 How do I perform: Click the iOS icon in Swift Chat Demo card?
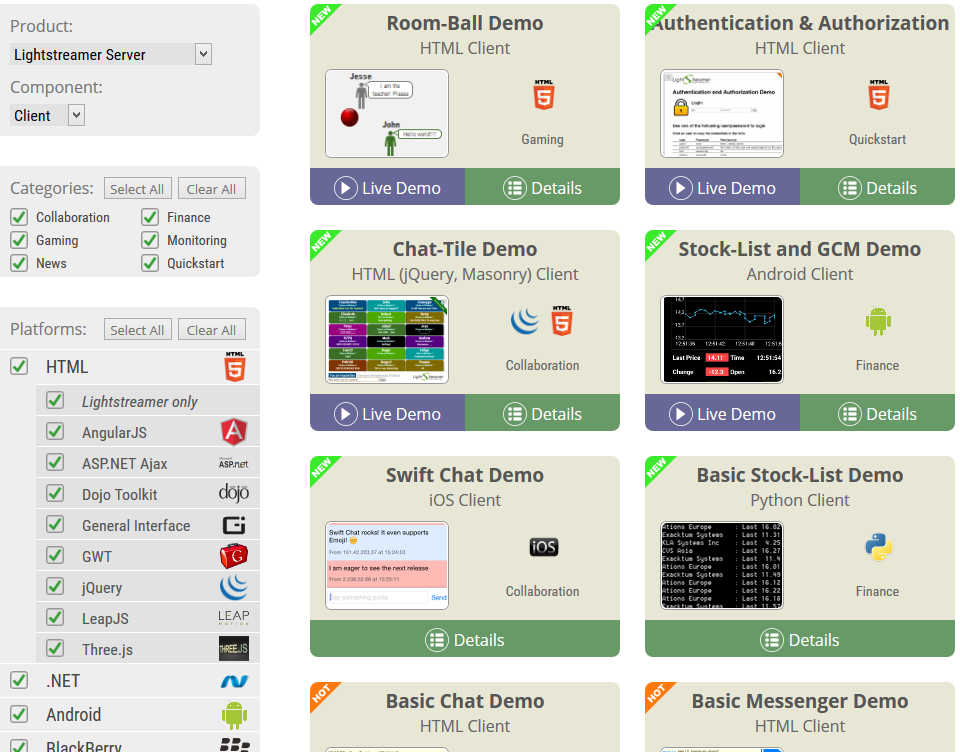[544, 547]
